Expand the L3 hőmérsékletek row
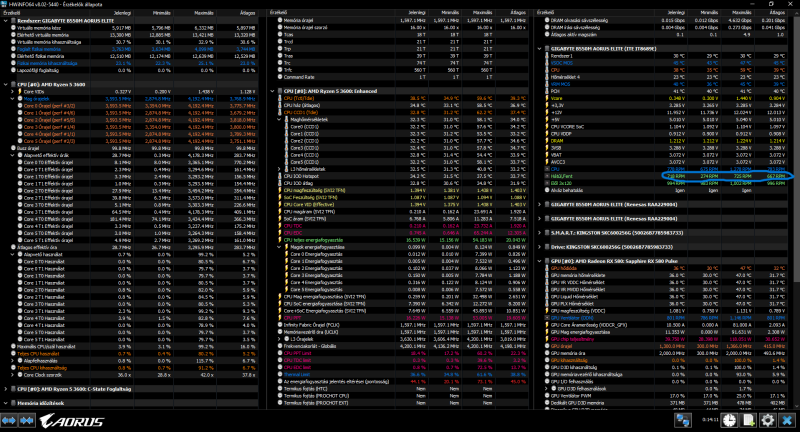This screenshot has width=800, height=432. 279,169
